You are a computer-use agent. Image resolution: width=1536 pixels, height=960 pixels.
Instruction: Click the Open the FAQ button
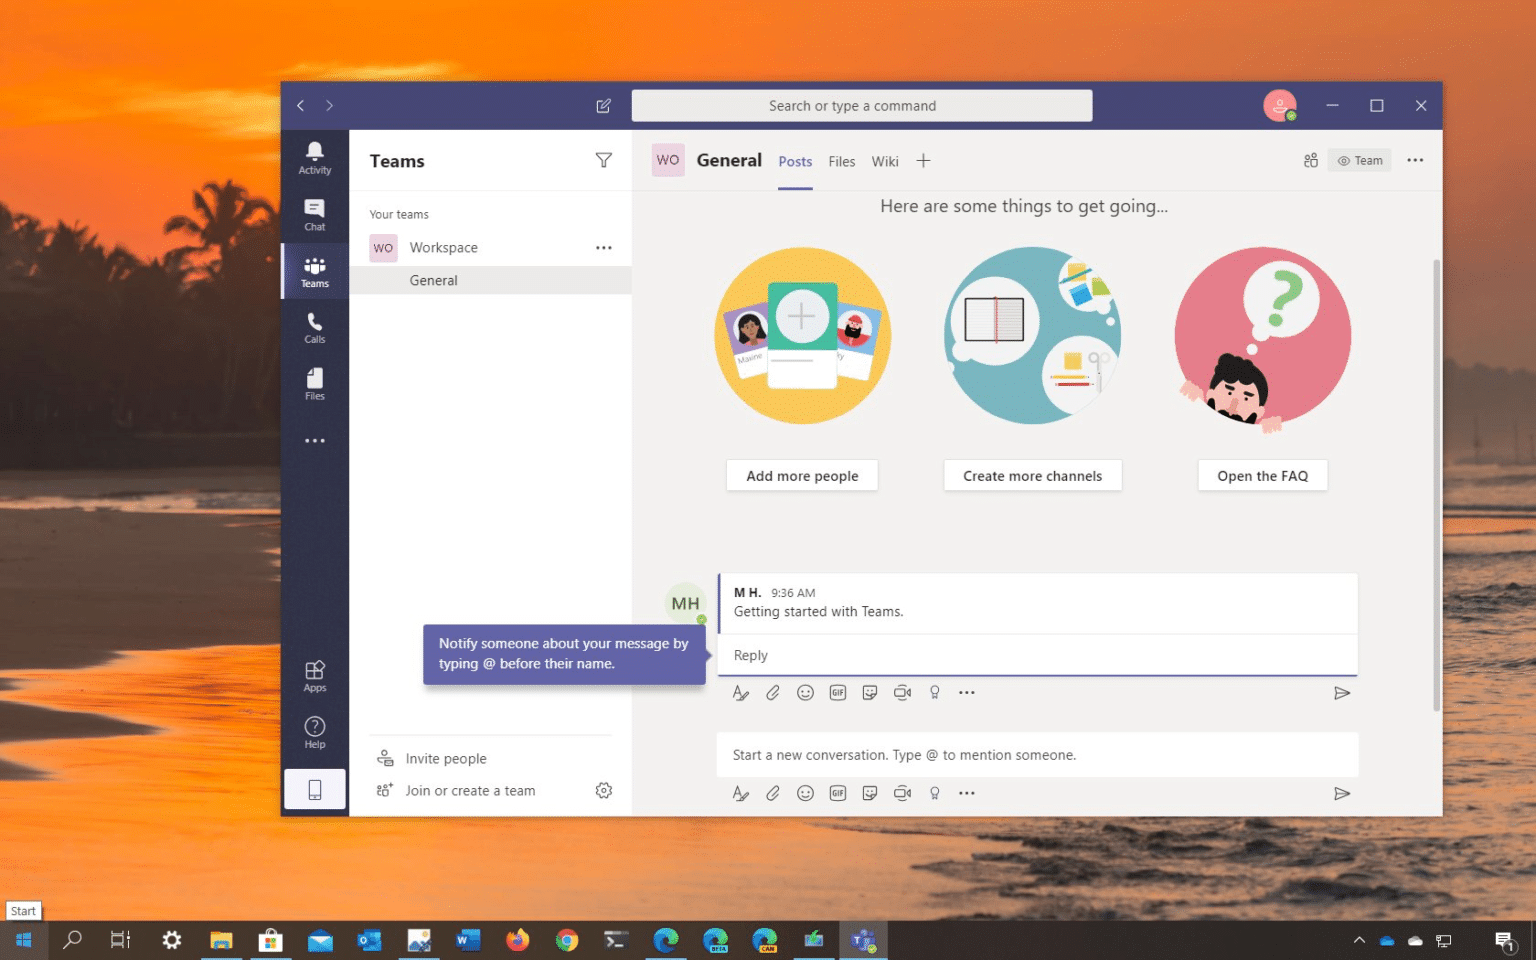[x=1262, y=475]
